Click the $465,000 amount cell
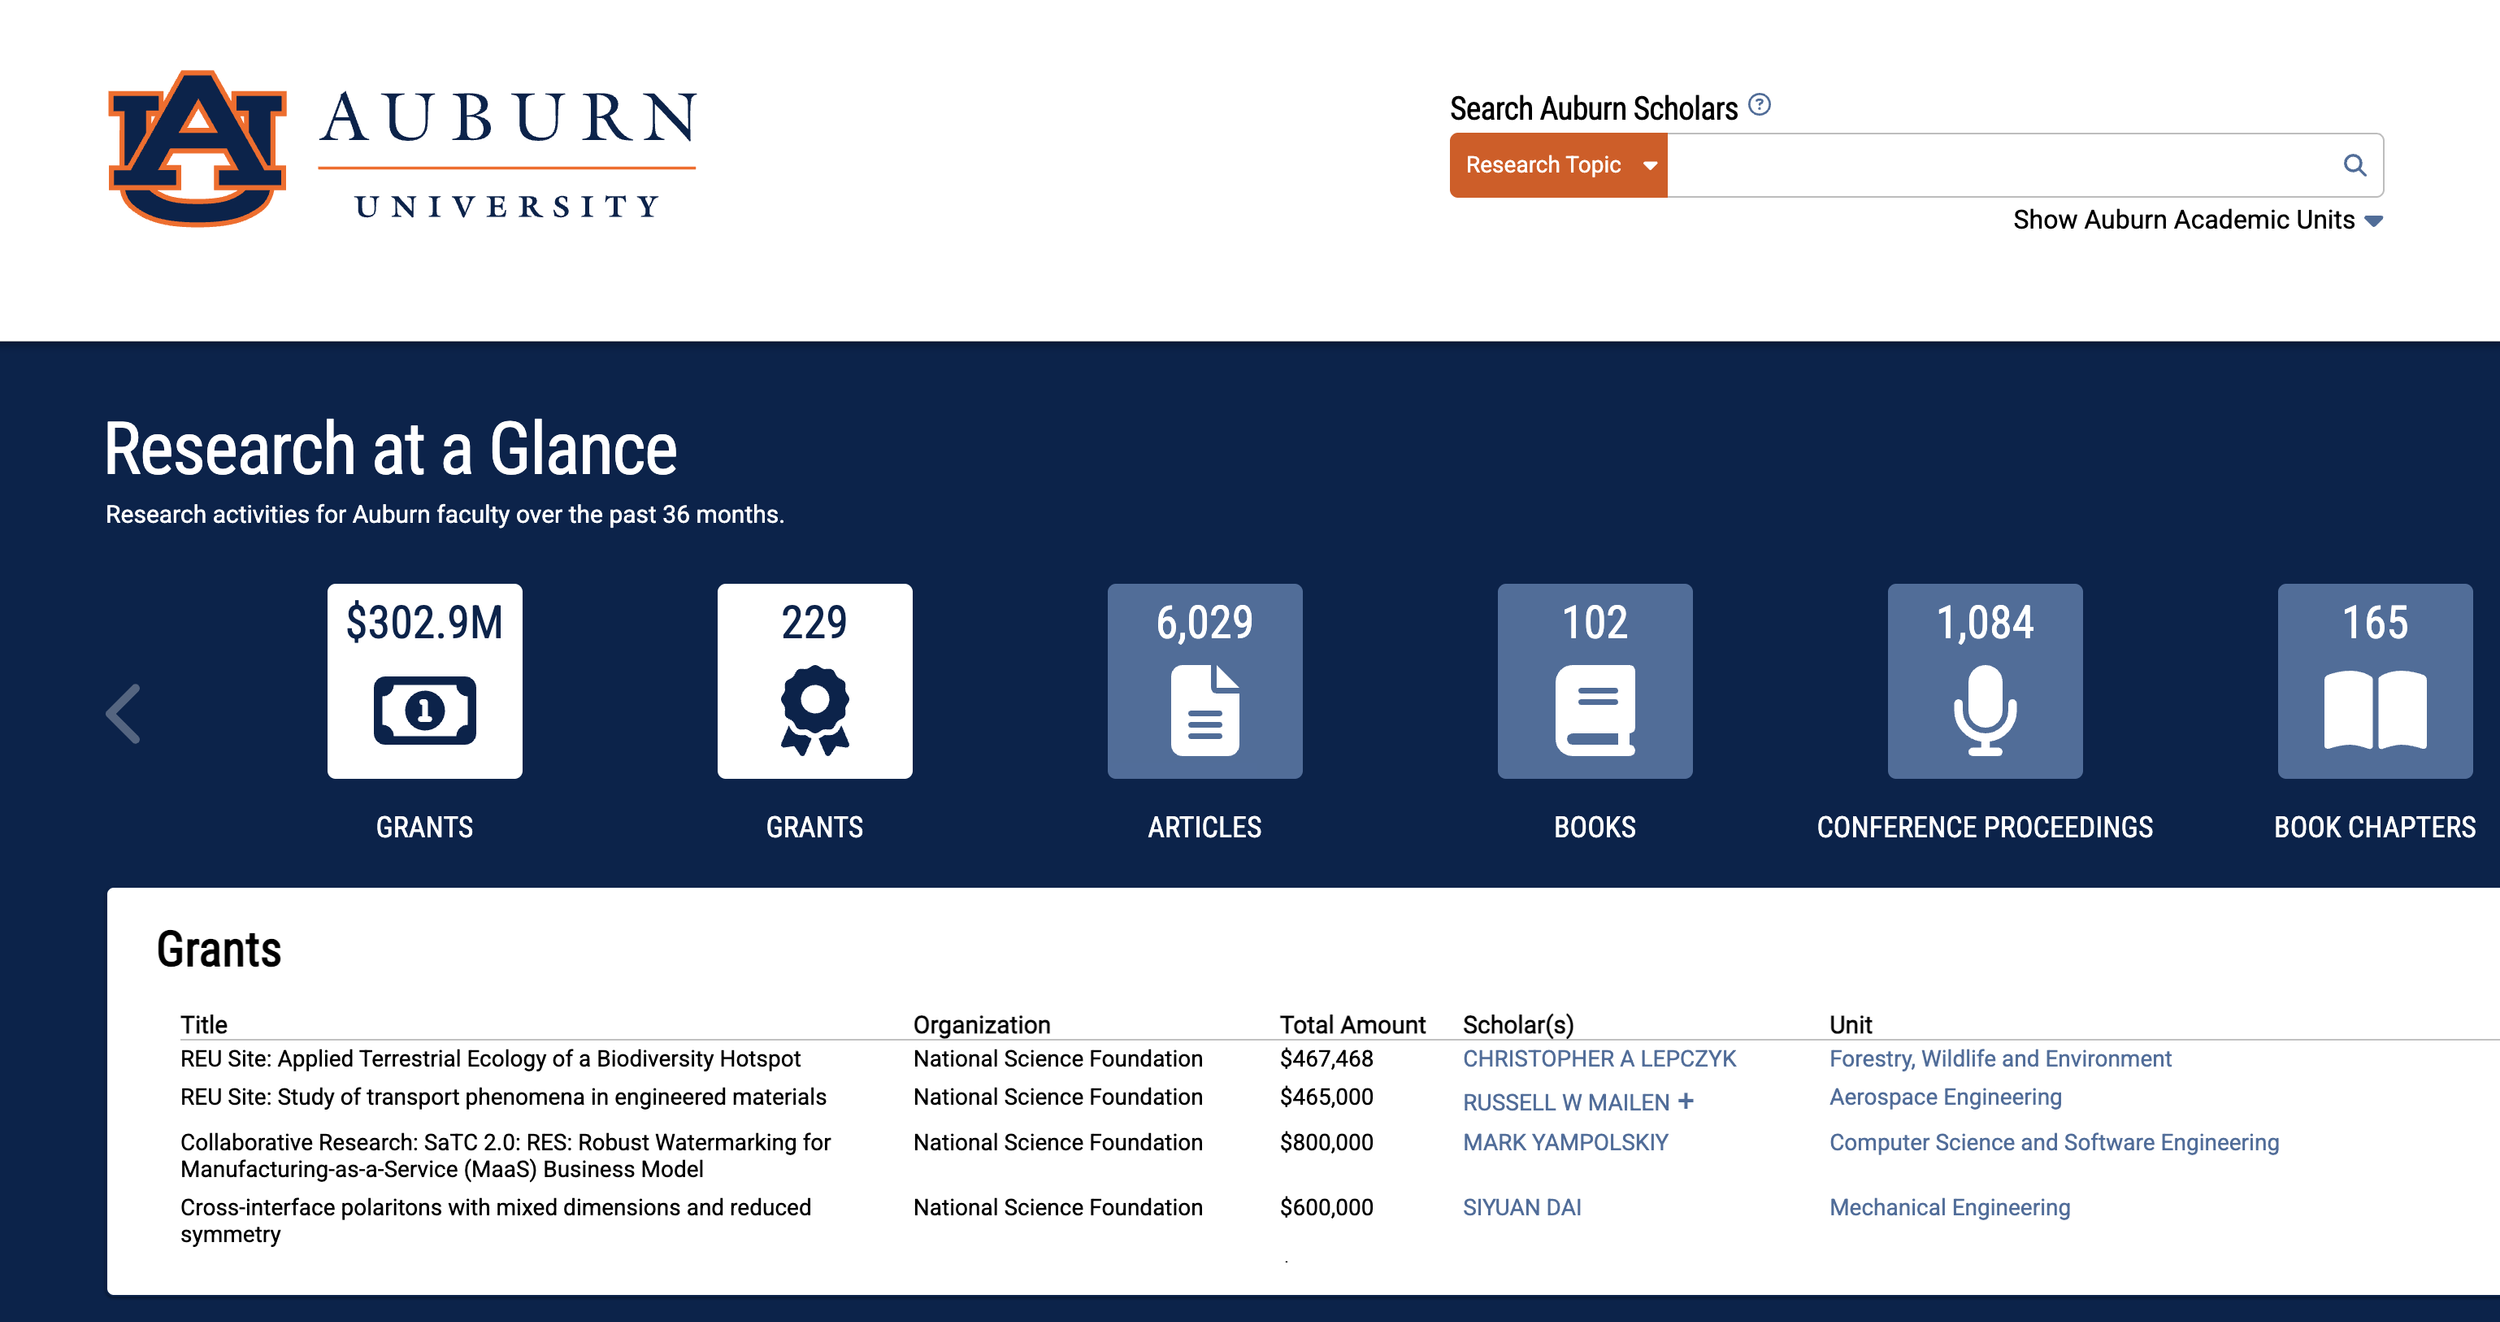 (x=1326, y=1097)
